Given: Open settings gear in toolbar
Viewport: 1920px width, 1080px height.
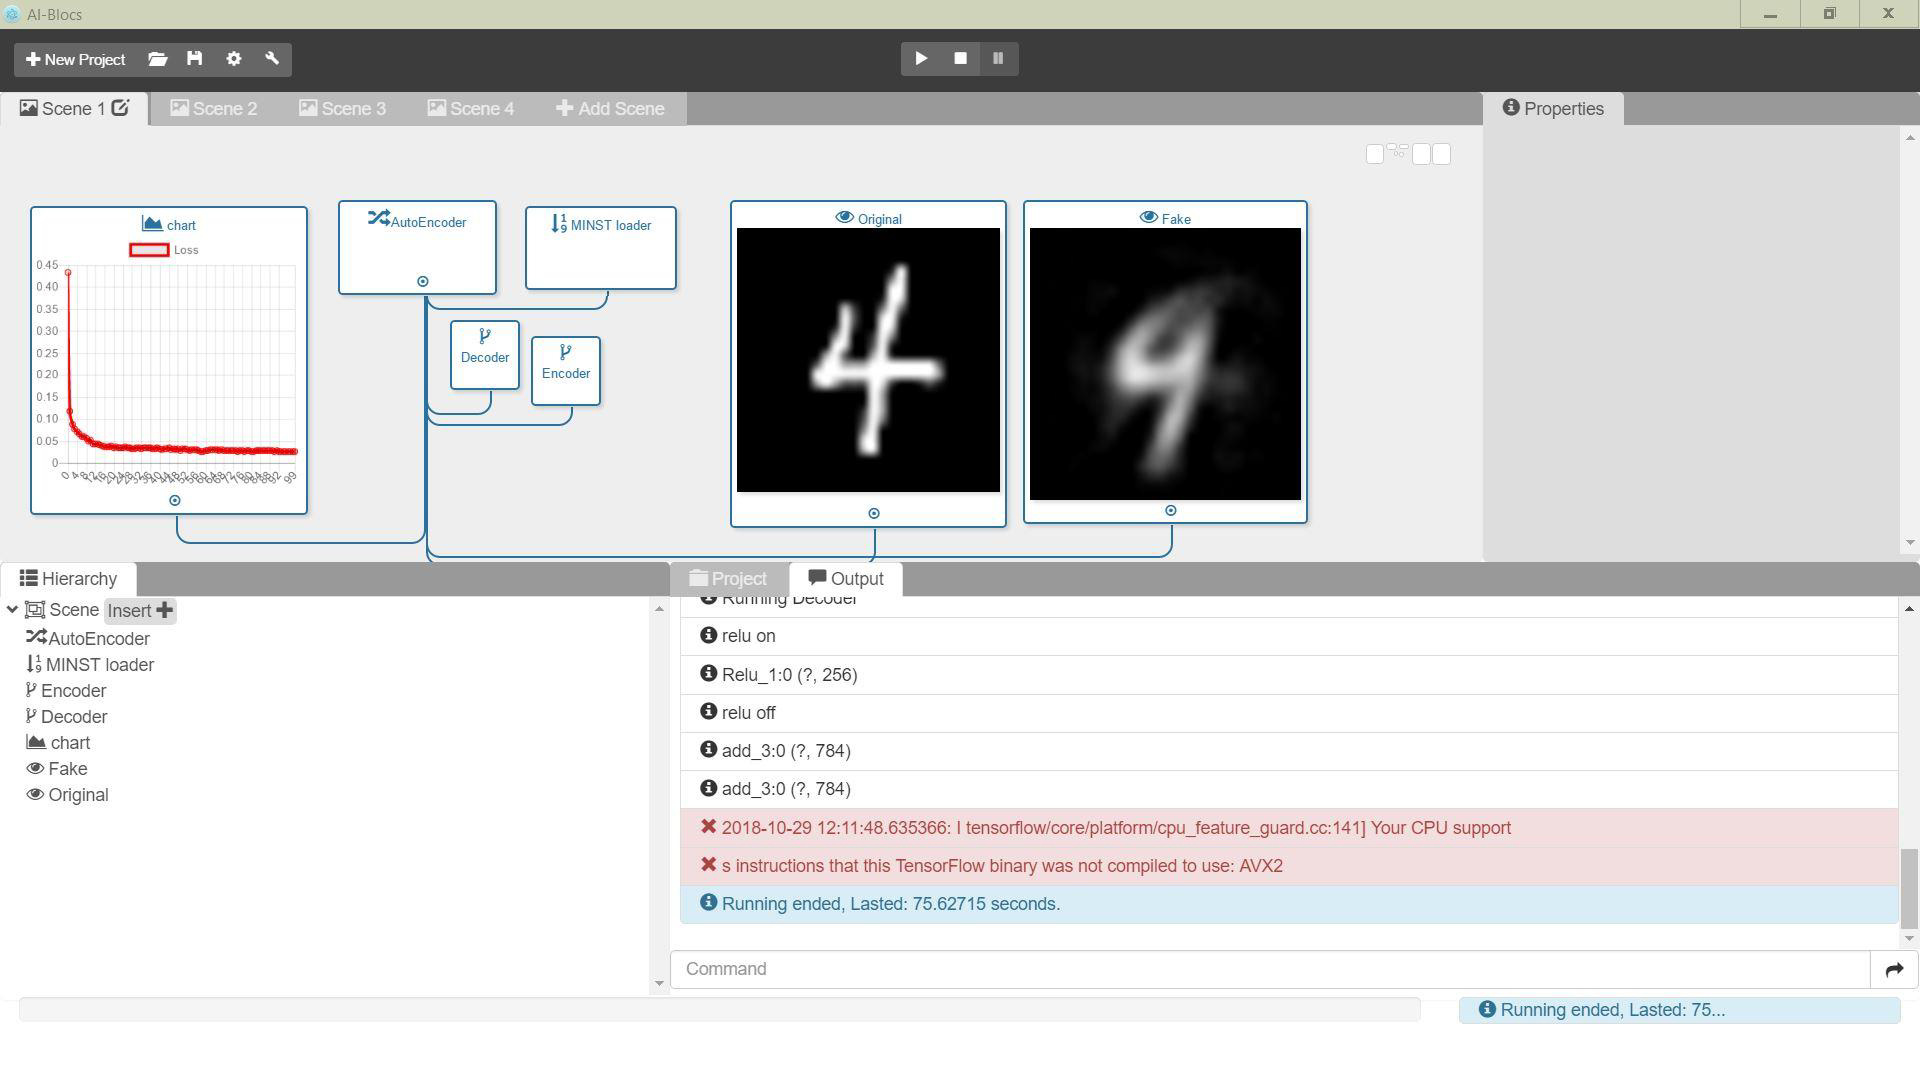Looking at the screenshot, I should (234, 59).
